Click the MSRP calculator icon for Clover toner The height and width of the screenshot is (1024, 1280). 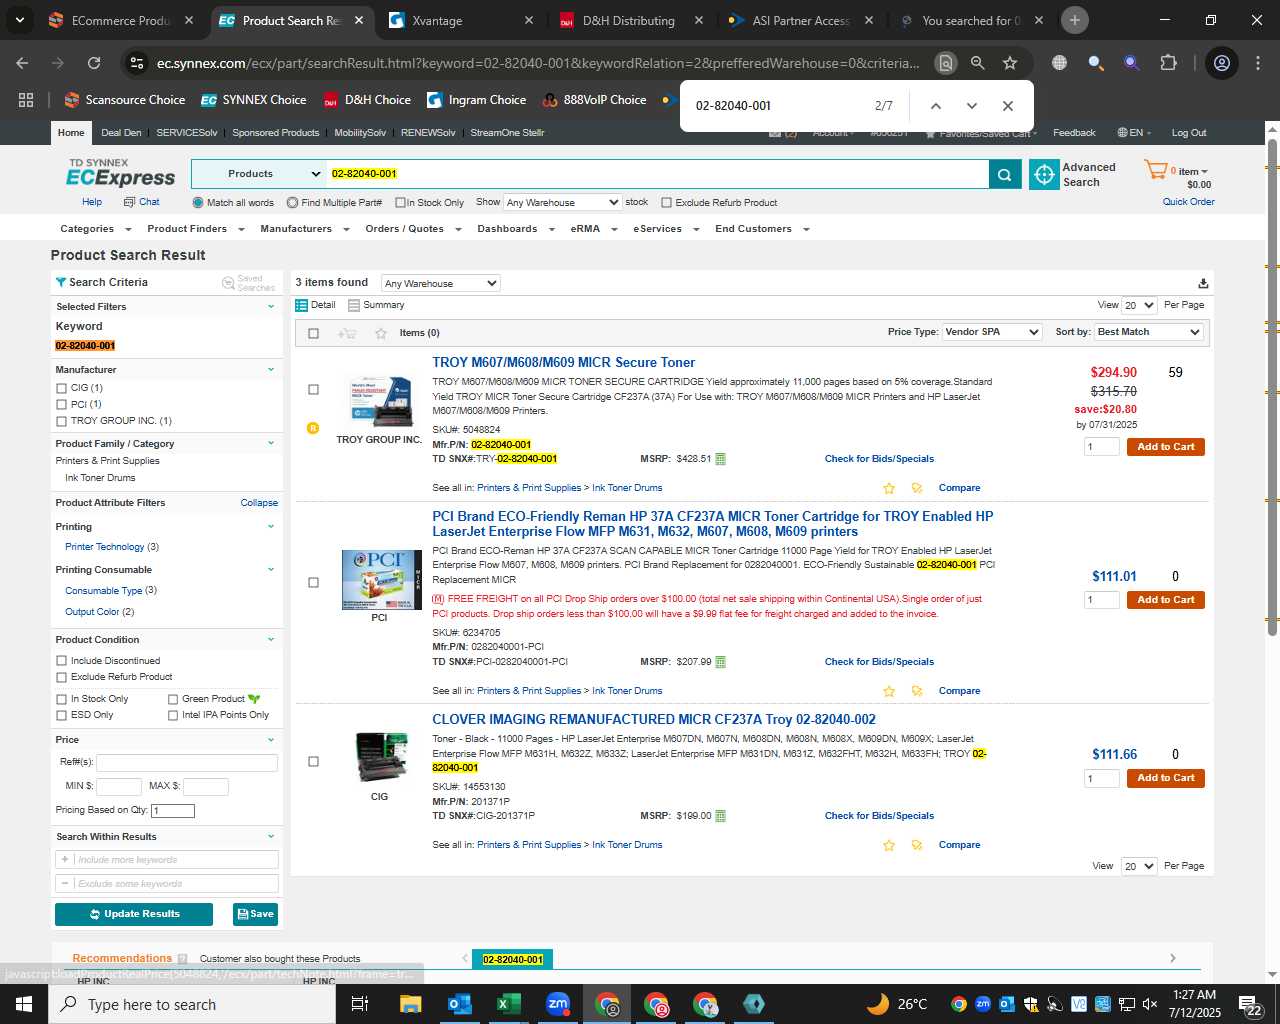(721, 816)
